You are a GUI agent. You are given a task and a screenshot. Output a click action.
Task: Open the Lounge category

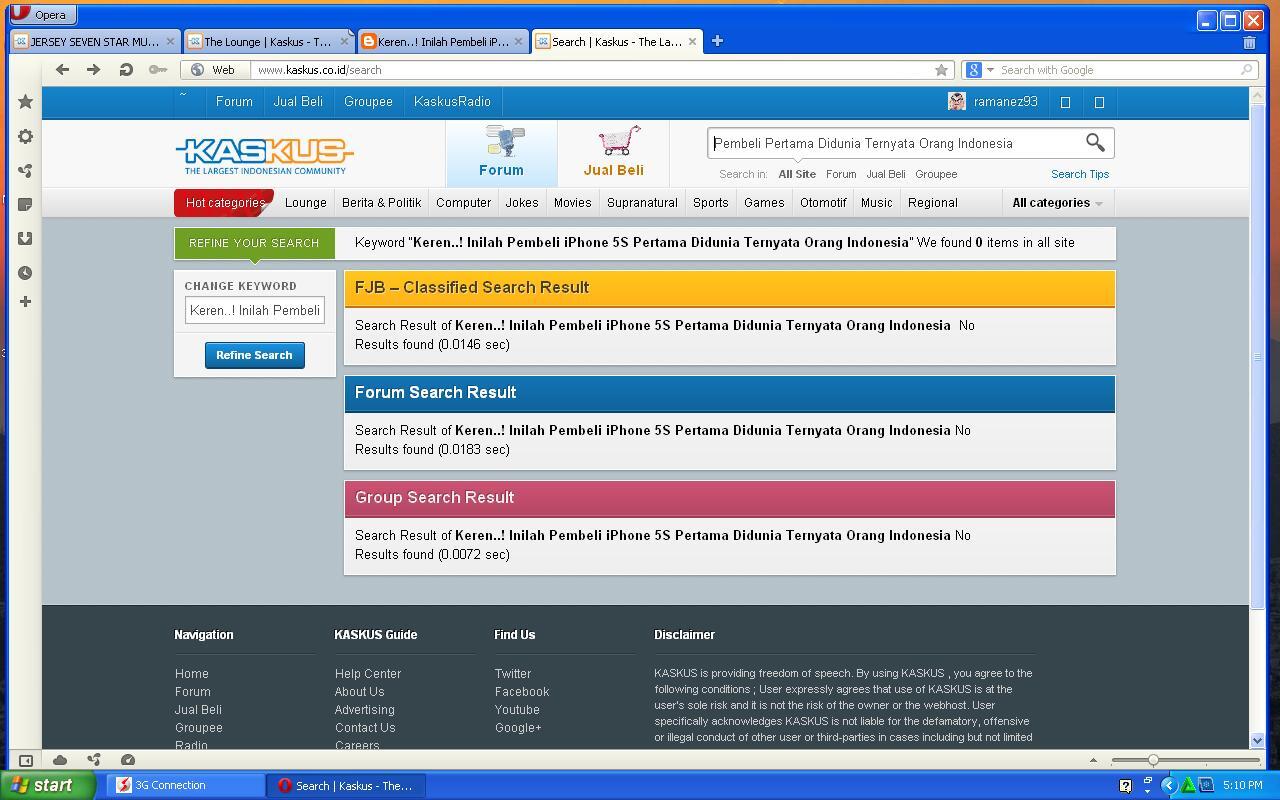click(x=306, y=203)
